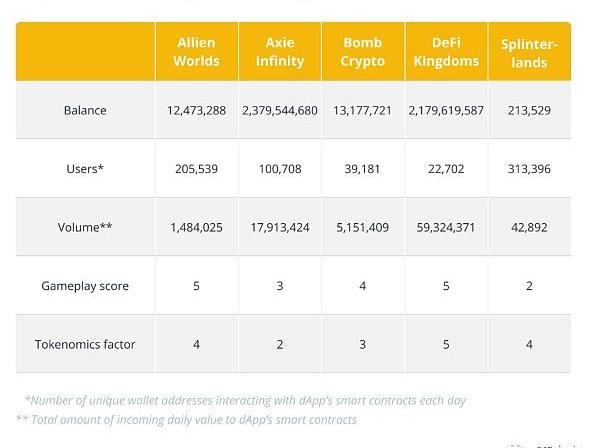Select the Tokenomics factor row label
This screenshot has width=600, height=448.
pyautogui.click(x=85, y=344)
